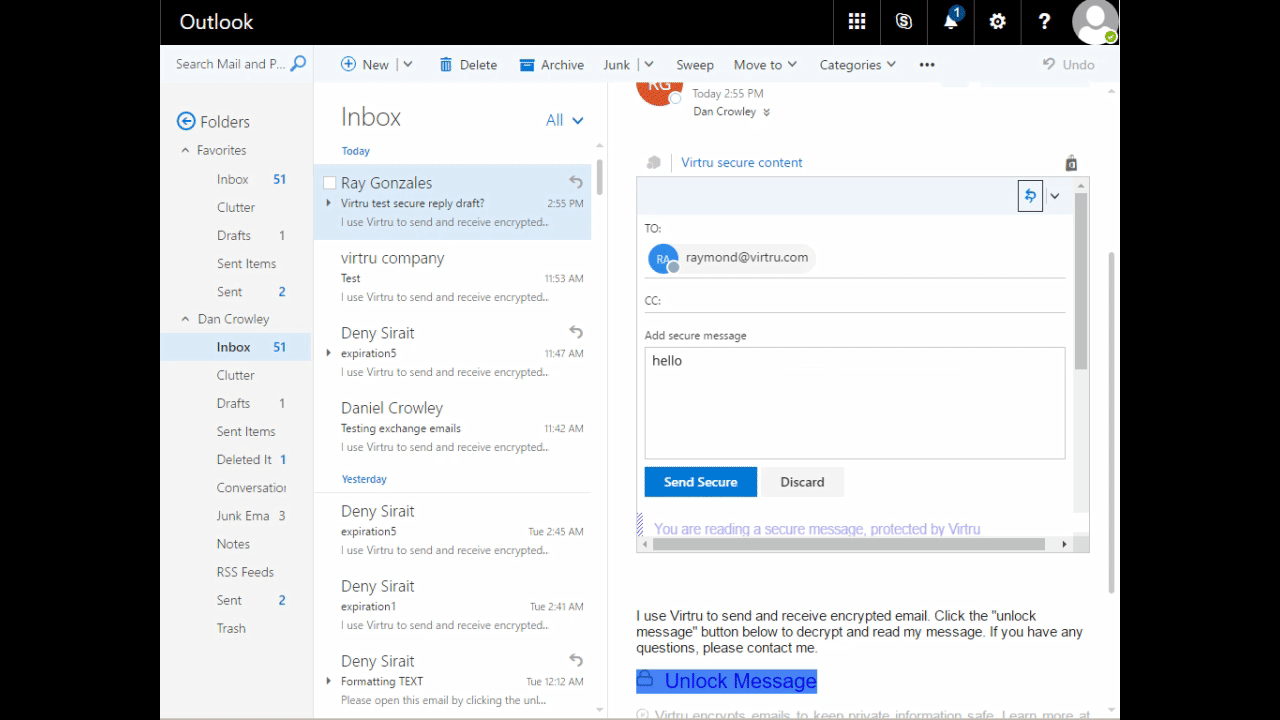Open the Categories dropdown
Viewport: 1280px width, 720px height.
point(857,65)
